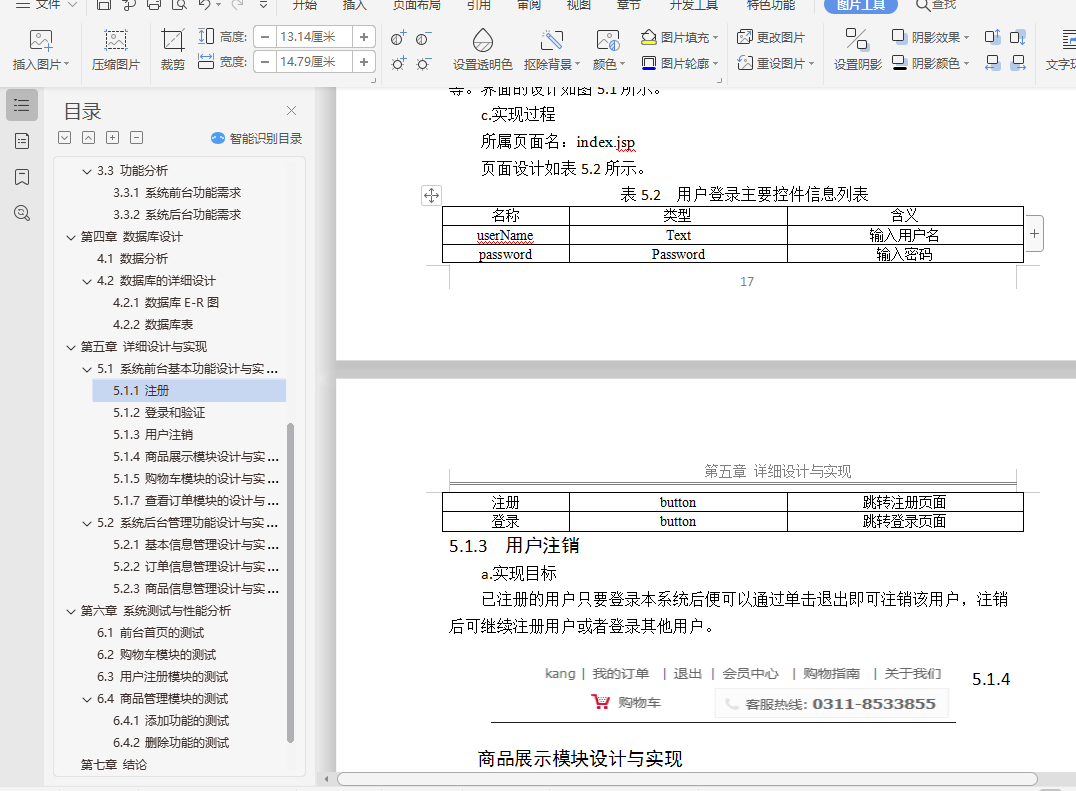Nudge shadow down icon
This screenshot has height=791, width=1076.
click(x=1018, y=37)
